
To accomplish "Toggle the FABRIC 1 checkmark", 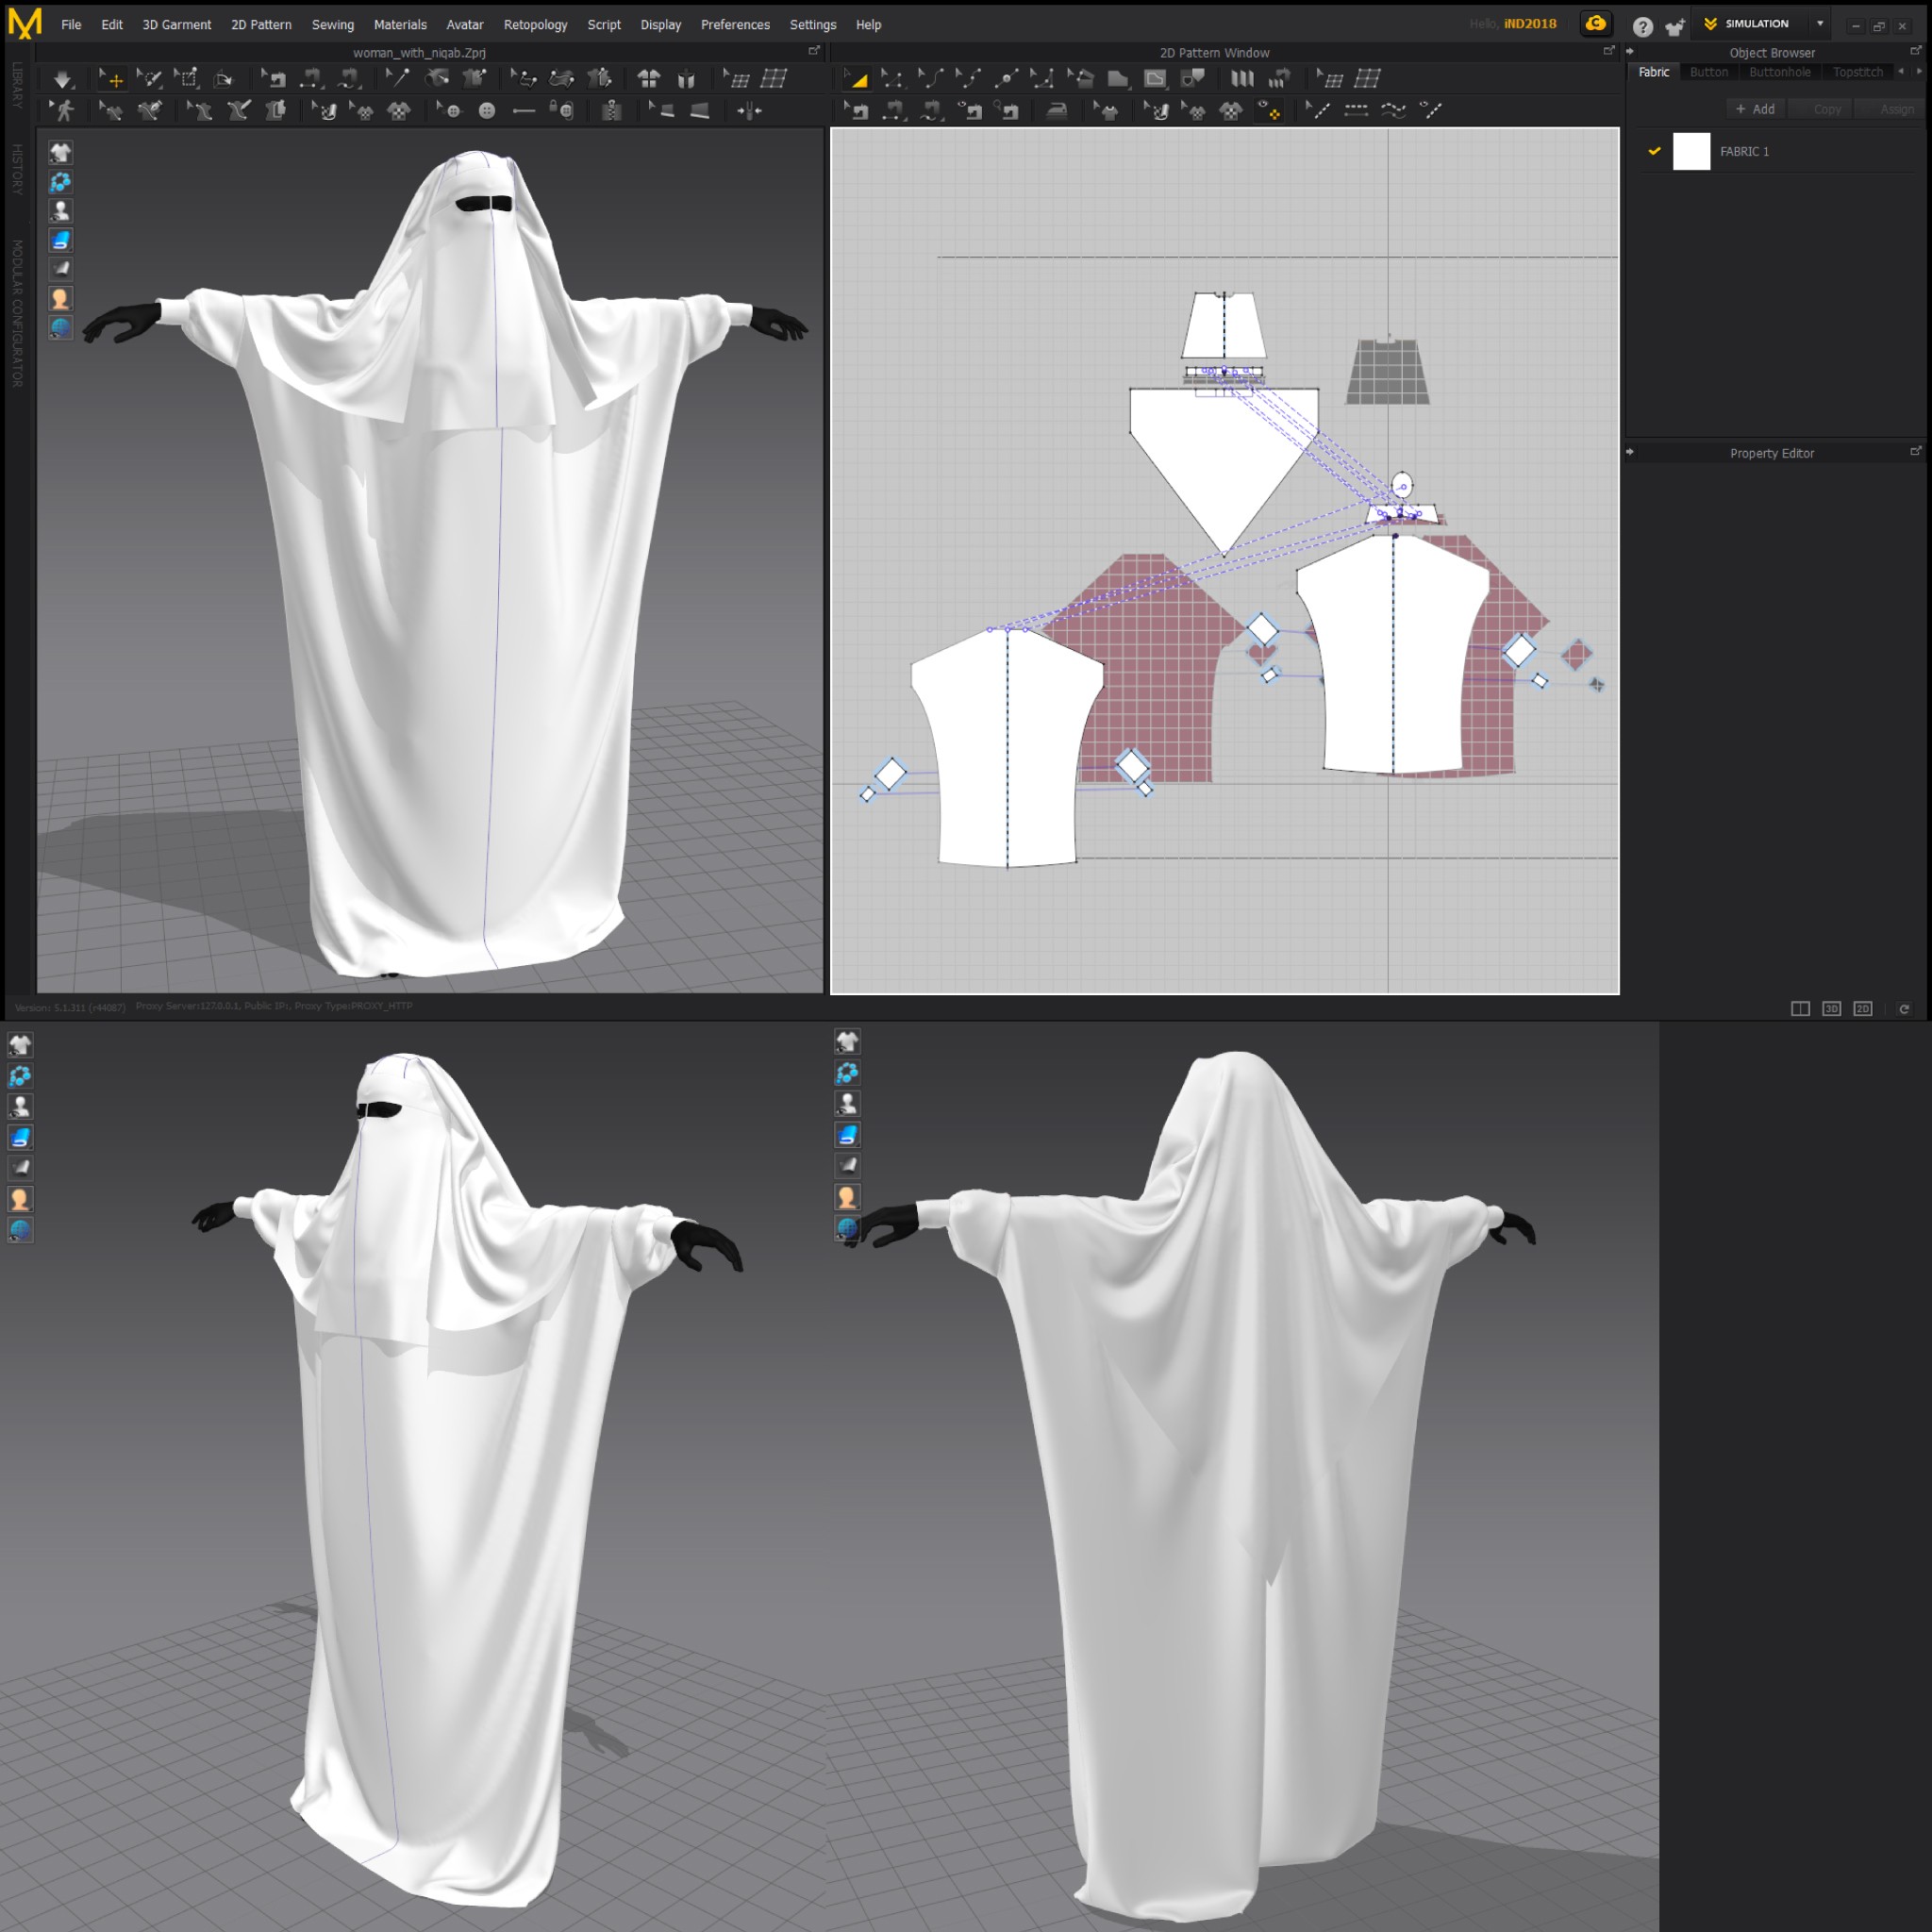I will coord(1654,151).
